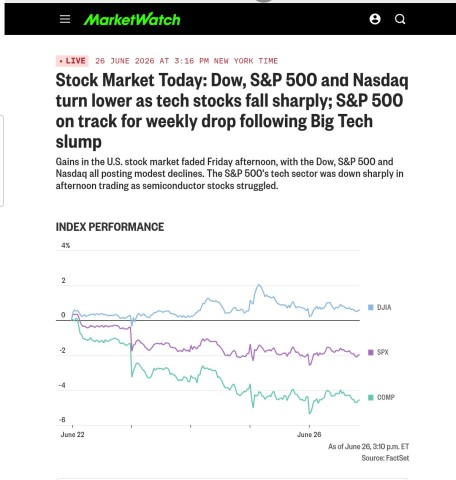Open the user account profile icon
The height and width of the screenshot is (480, 456).
pos(375,19)
